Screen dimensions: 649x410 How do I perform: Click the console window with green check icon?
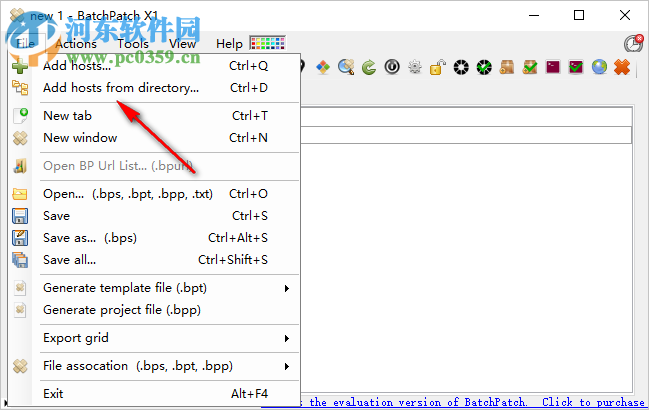(x=576, y=67)
